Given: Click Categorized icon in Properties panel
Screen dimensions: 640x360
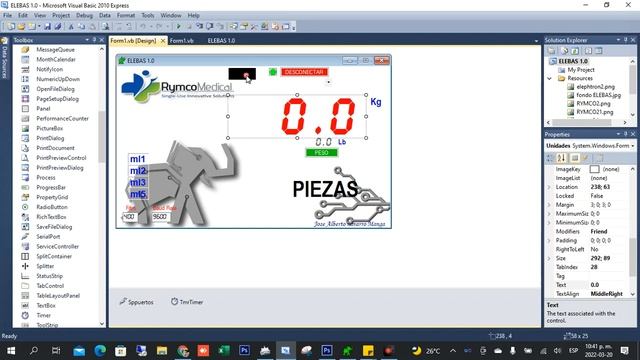Looking at the screenshot, I should (x=551, y=158).
